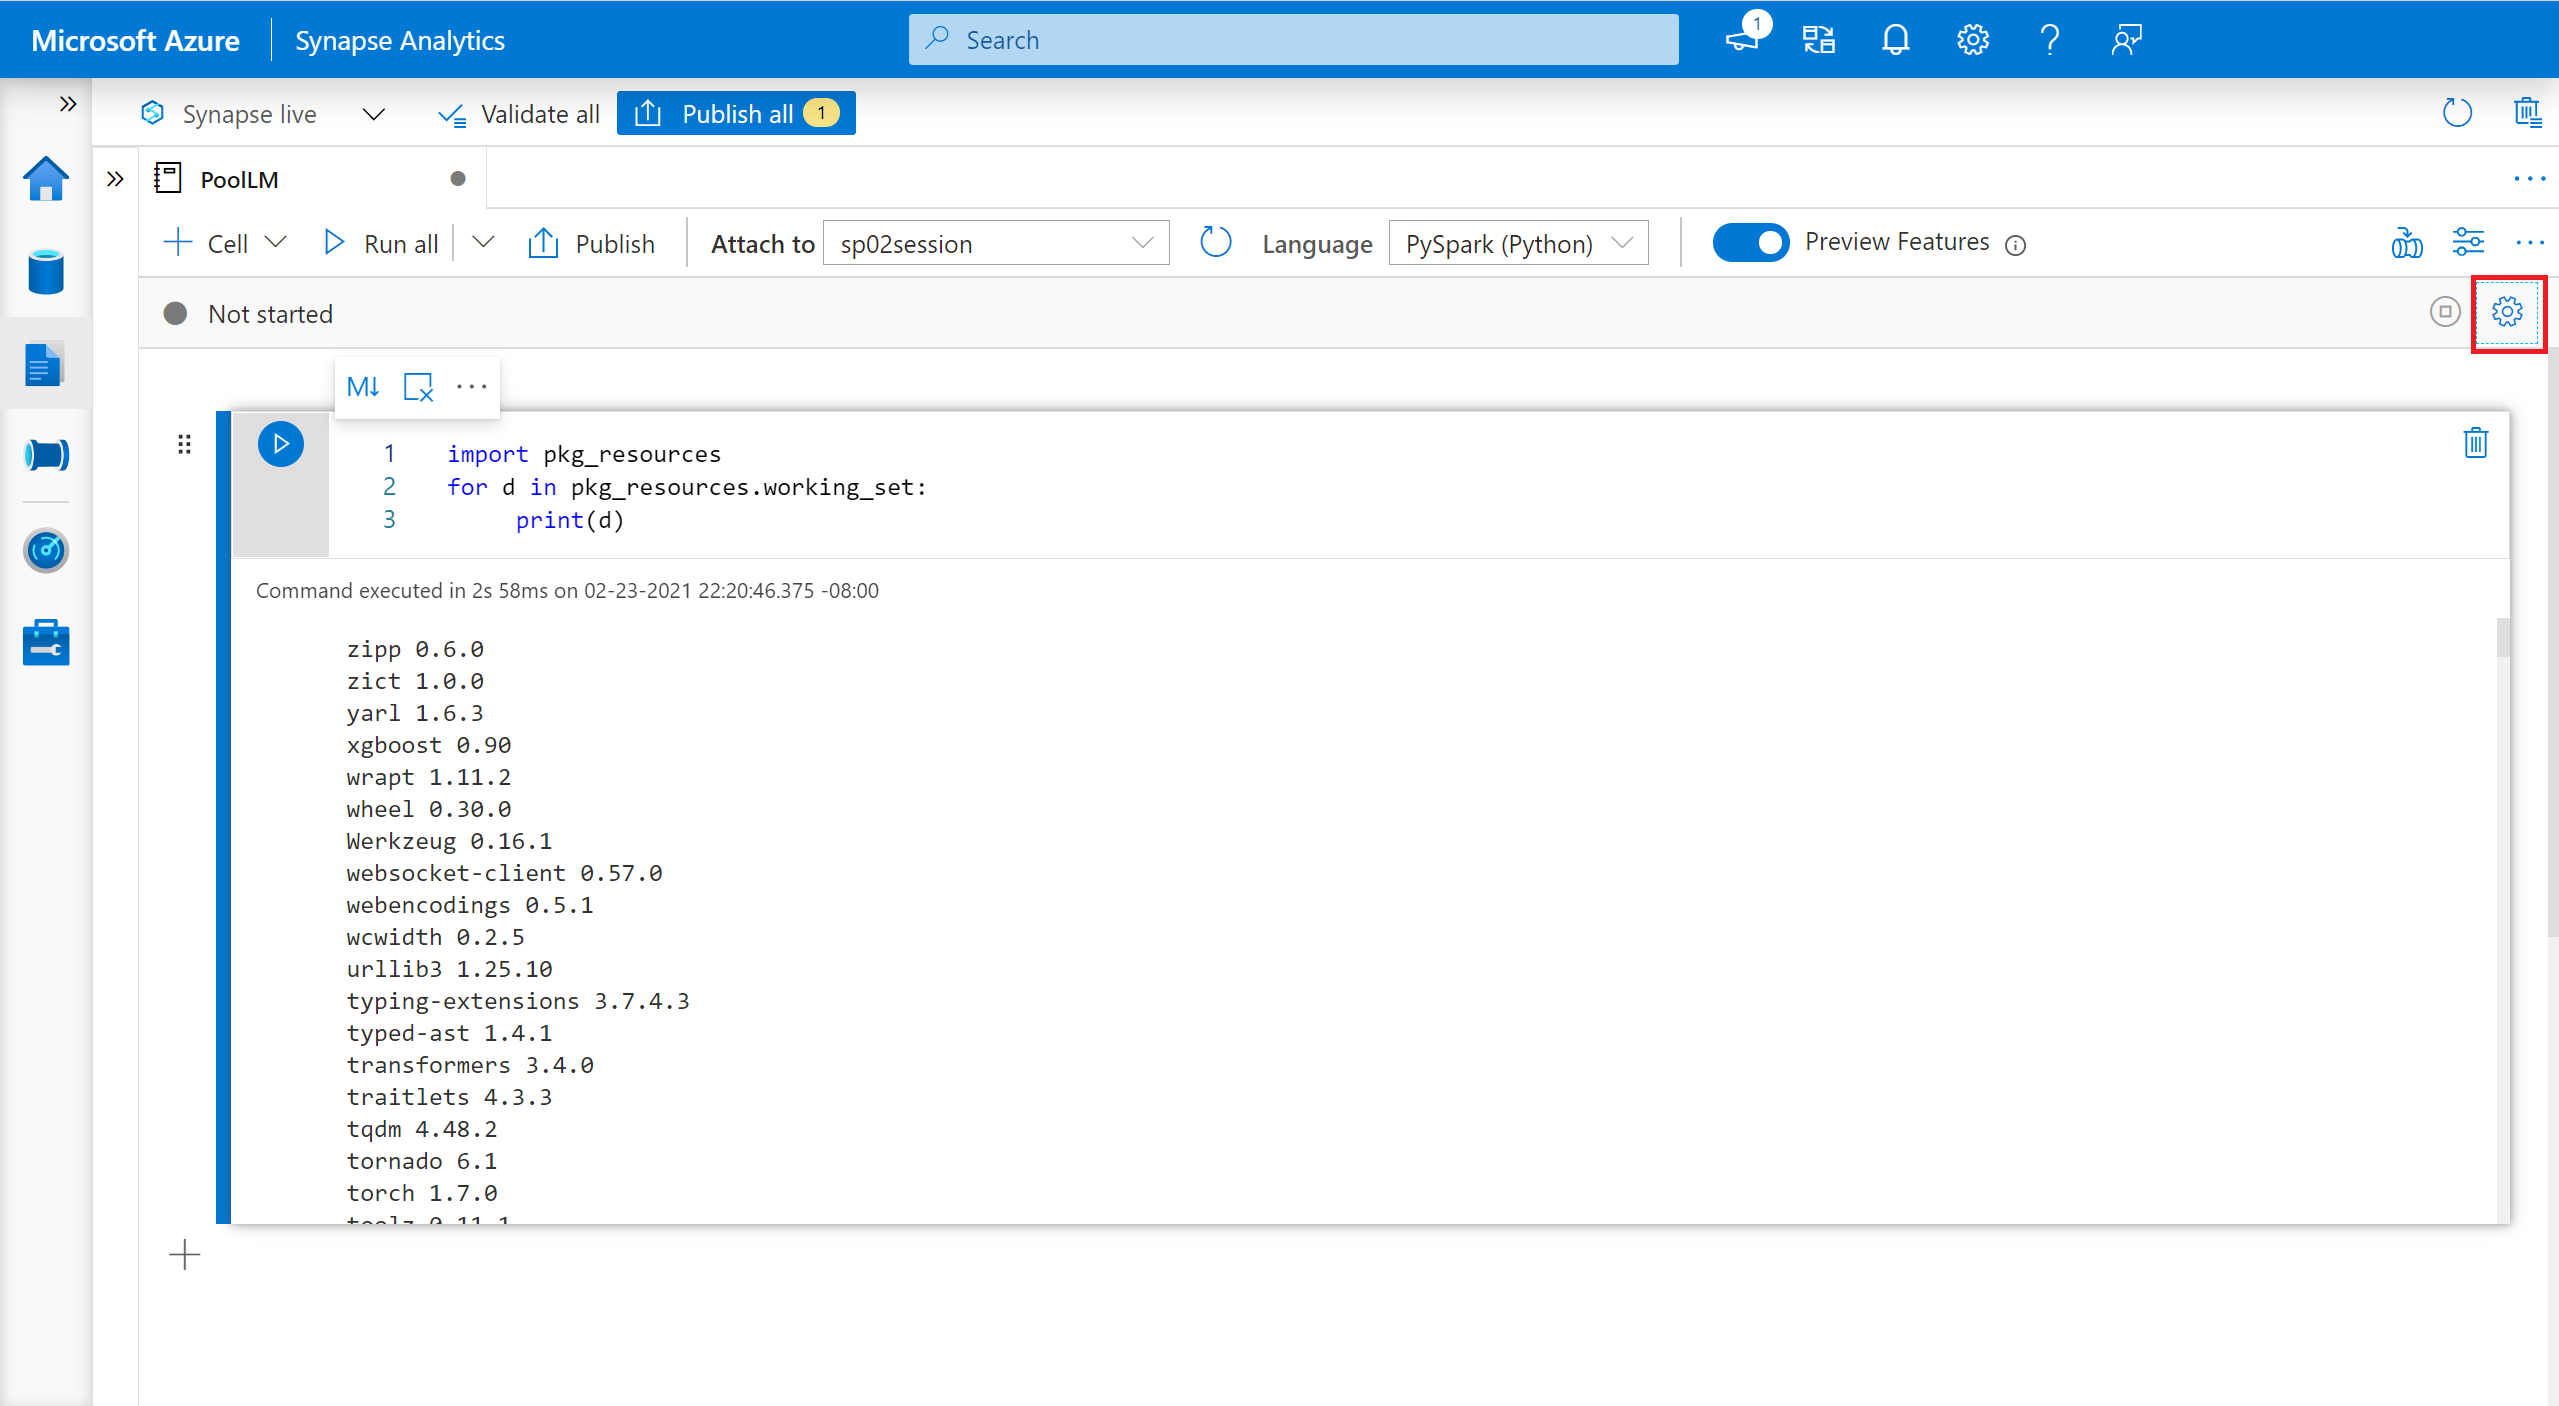Click the delete cell trash icon
Image resolution: width=2559 pixels, height=1406 pixels.
pos(2476,443)
